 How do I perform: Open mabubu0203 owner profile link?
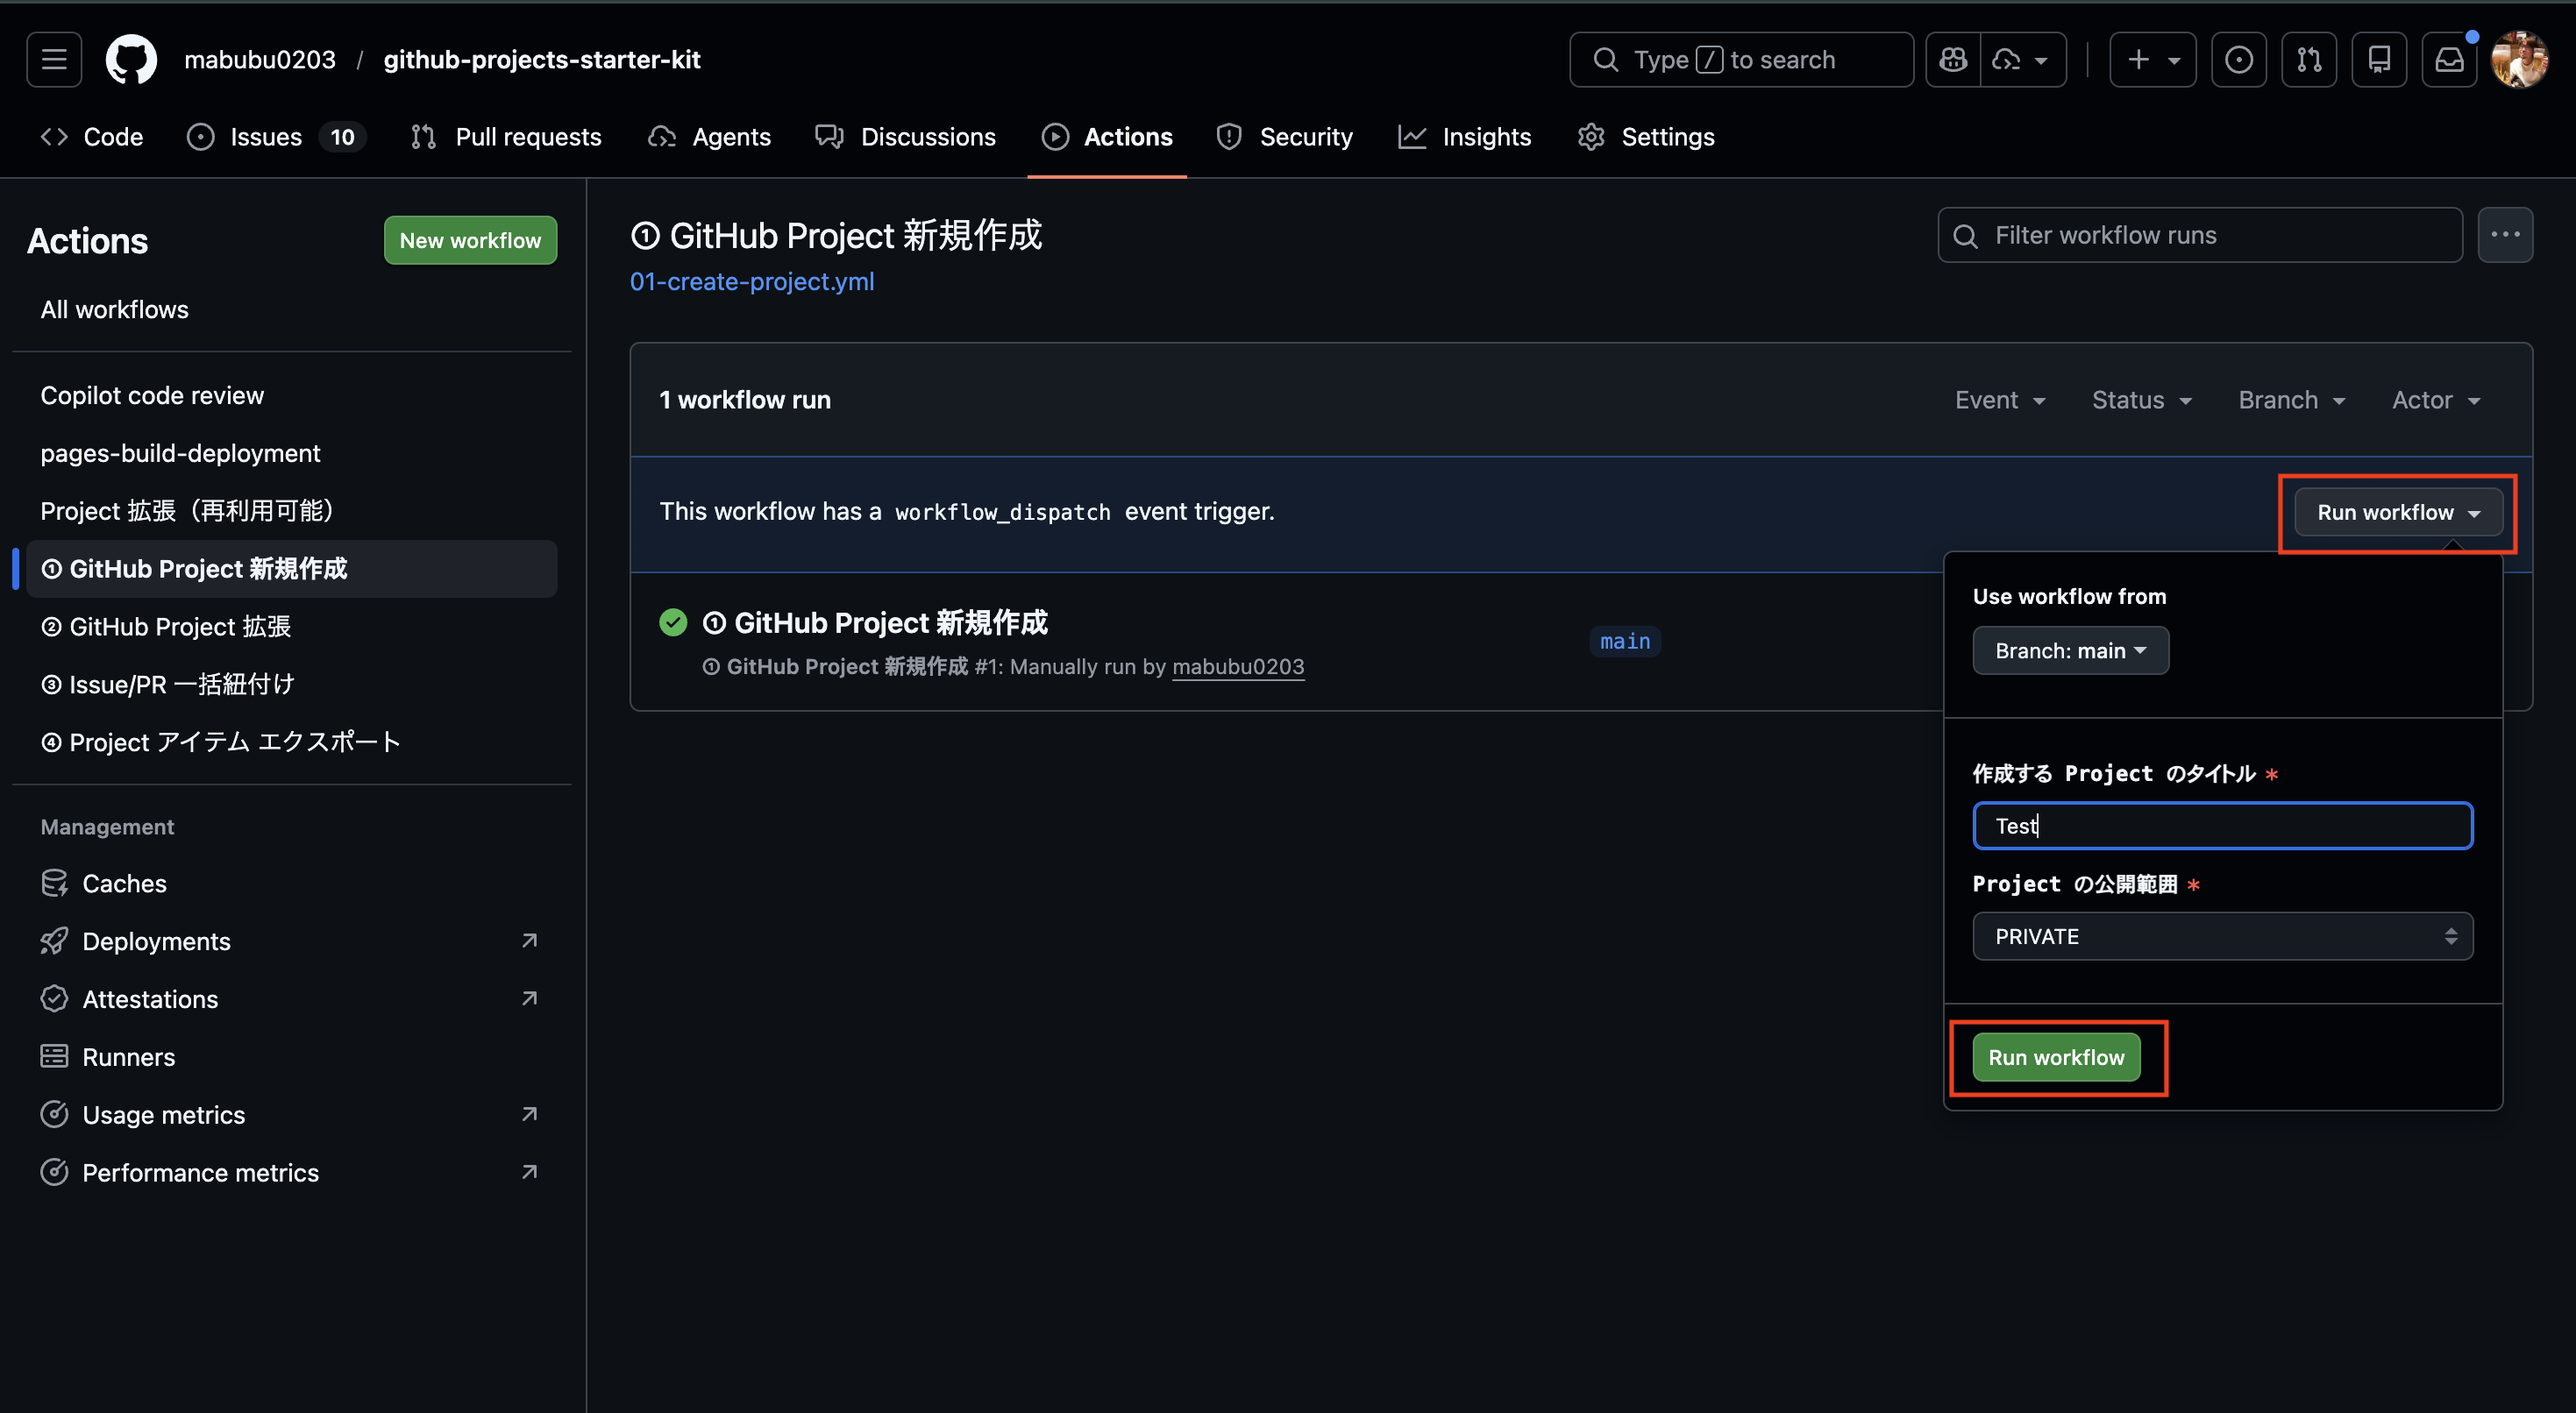[260, 60]
